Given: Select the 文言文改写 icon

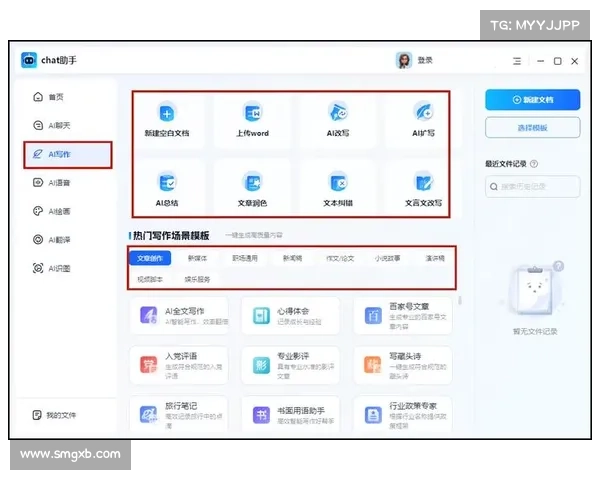Looking at the screenshot, I should coord(424,183).
